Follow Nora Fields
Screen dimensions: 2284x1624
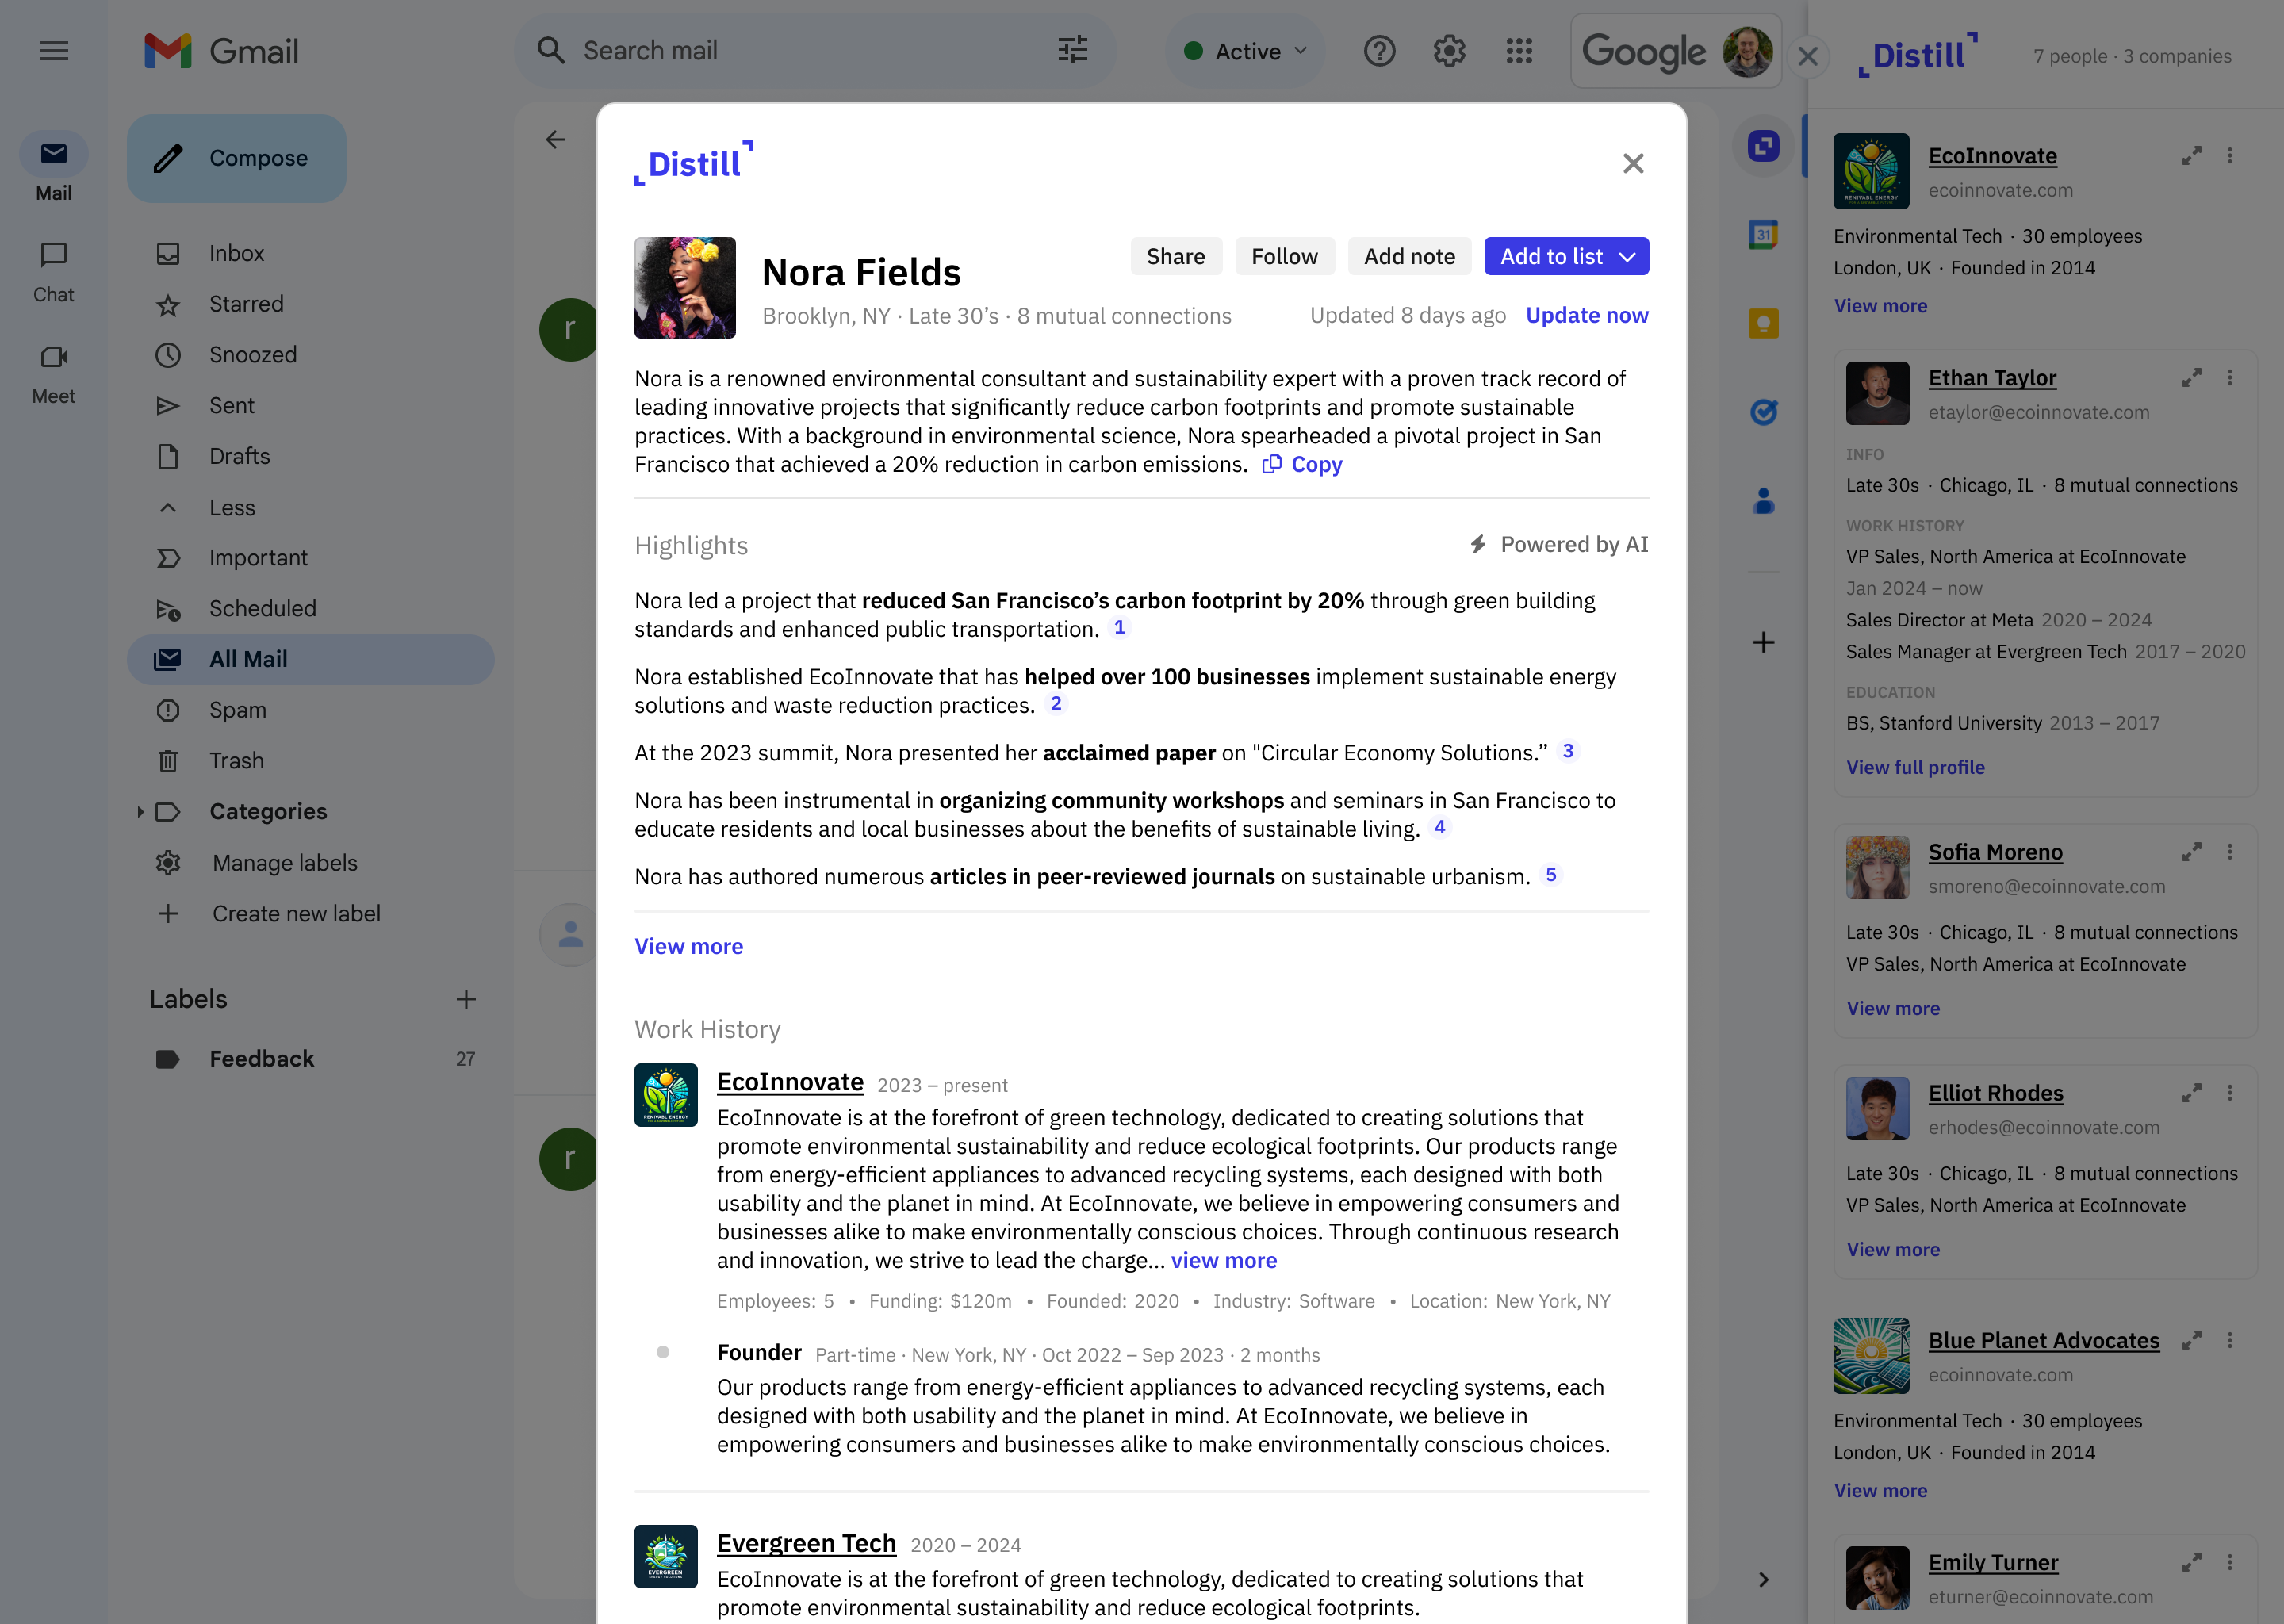[1284, 257]
